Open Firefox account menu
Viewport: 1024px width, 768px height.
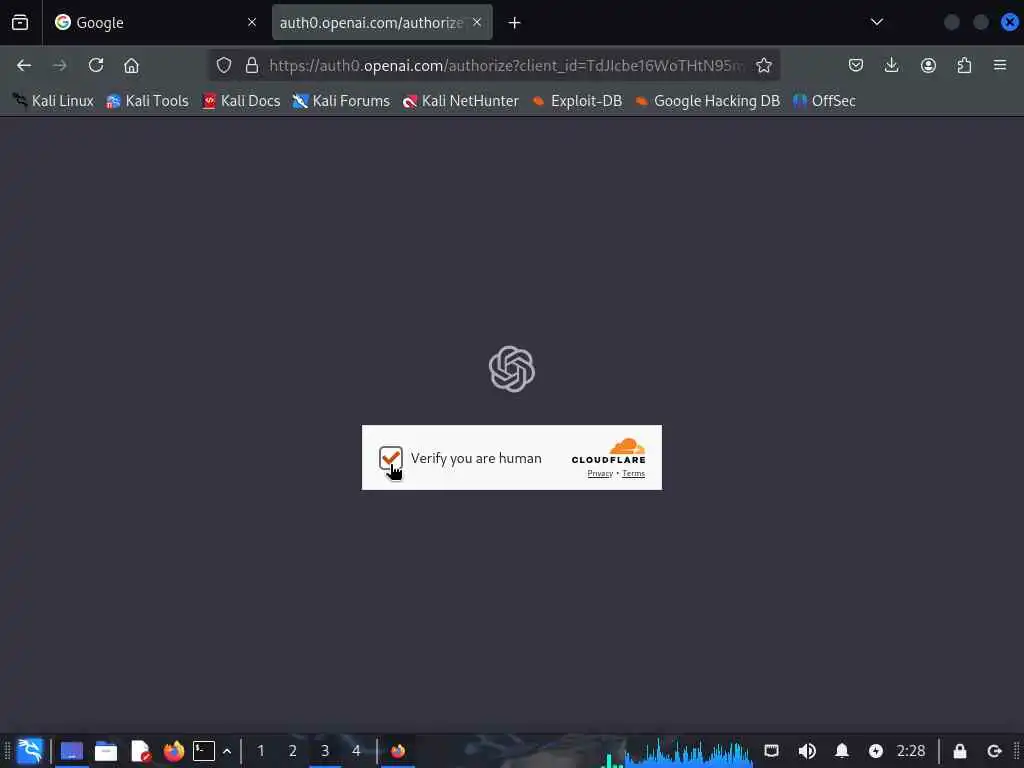(x=928, y=65)
